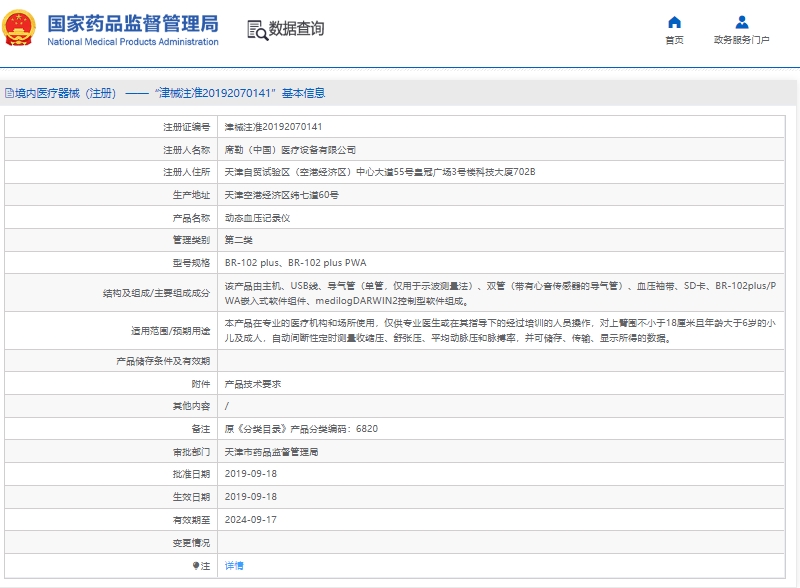Click the 注册证编号 row label

tap(186, 127)
